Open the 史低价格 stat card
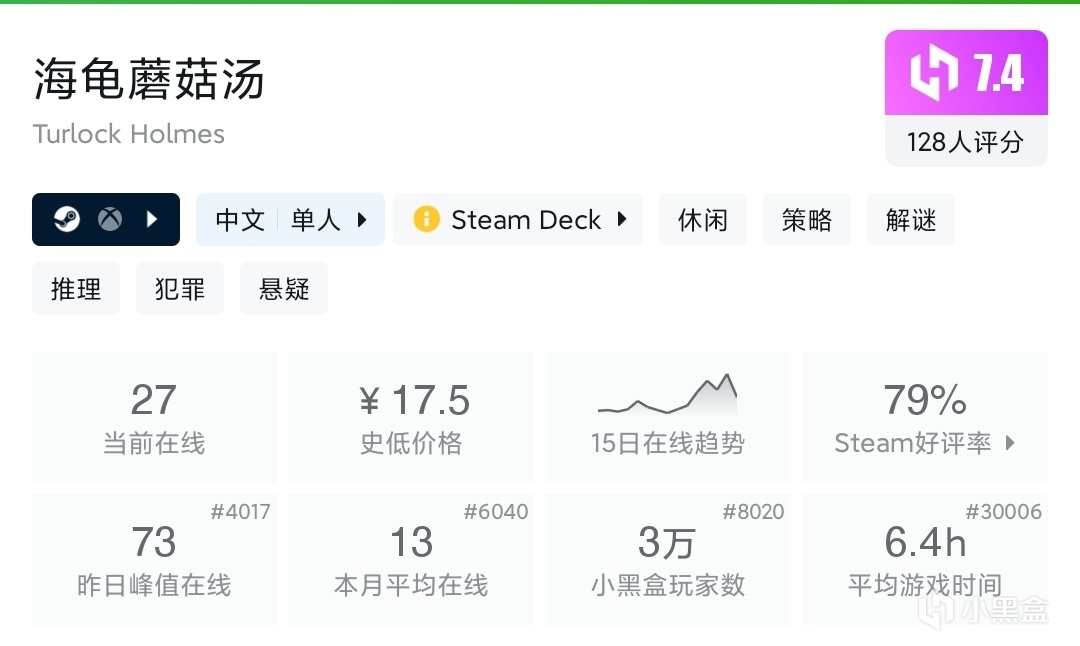The image size is (1080, 646). [x=411, y=417]
